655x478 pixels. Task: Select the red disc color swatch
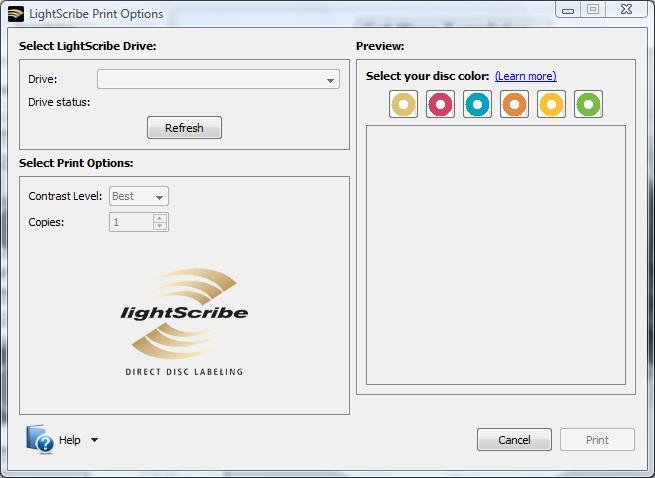[440, 104]
